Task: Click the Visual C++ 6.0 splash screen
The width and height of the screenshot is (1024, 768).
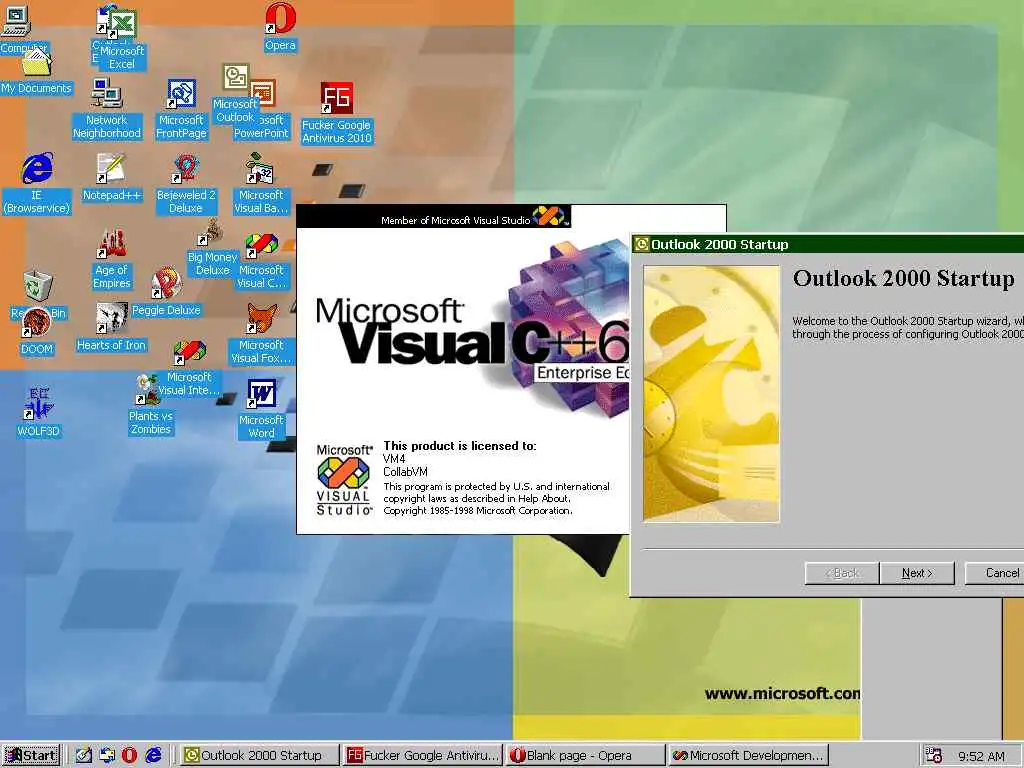Action: point(463,369)
